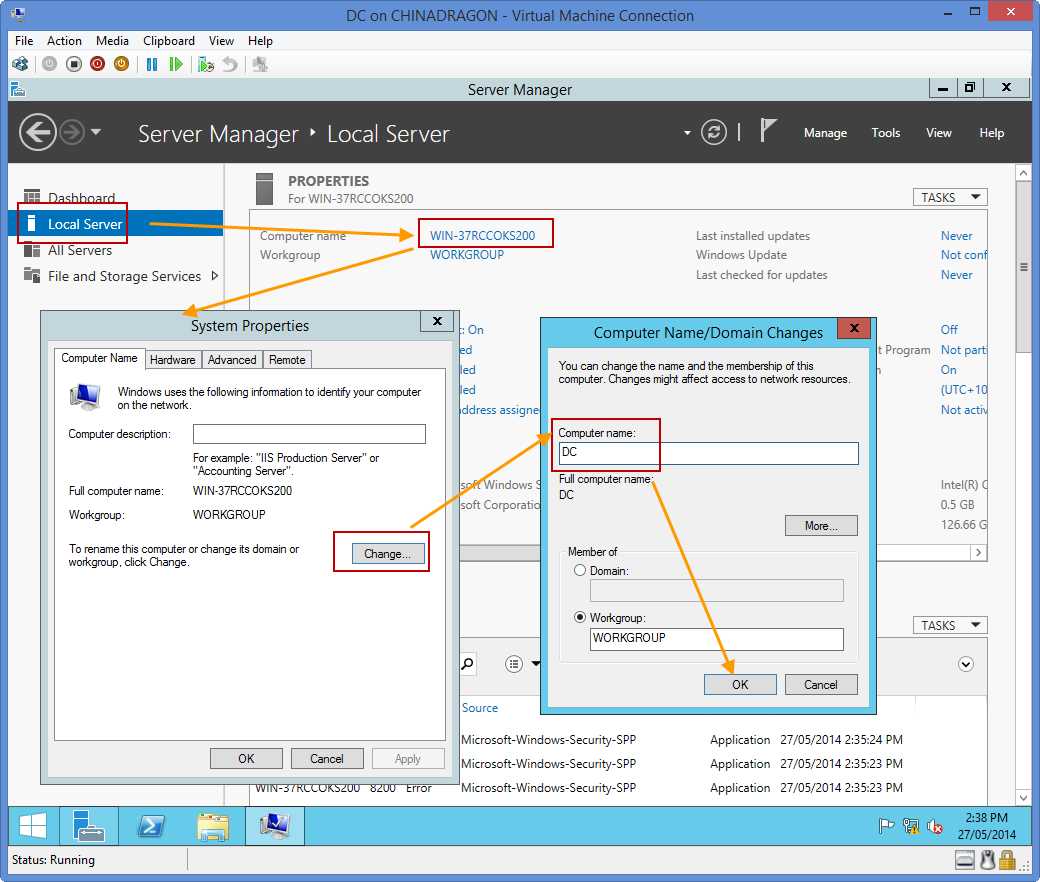The width and height of the screenshot is (1040, 882).
Task: Select the Domain radio button
Action: coord(580,570)
